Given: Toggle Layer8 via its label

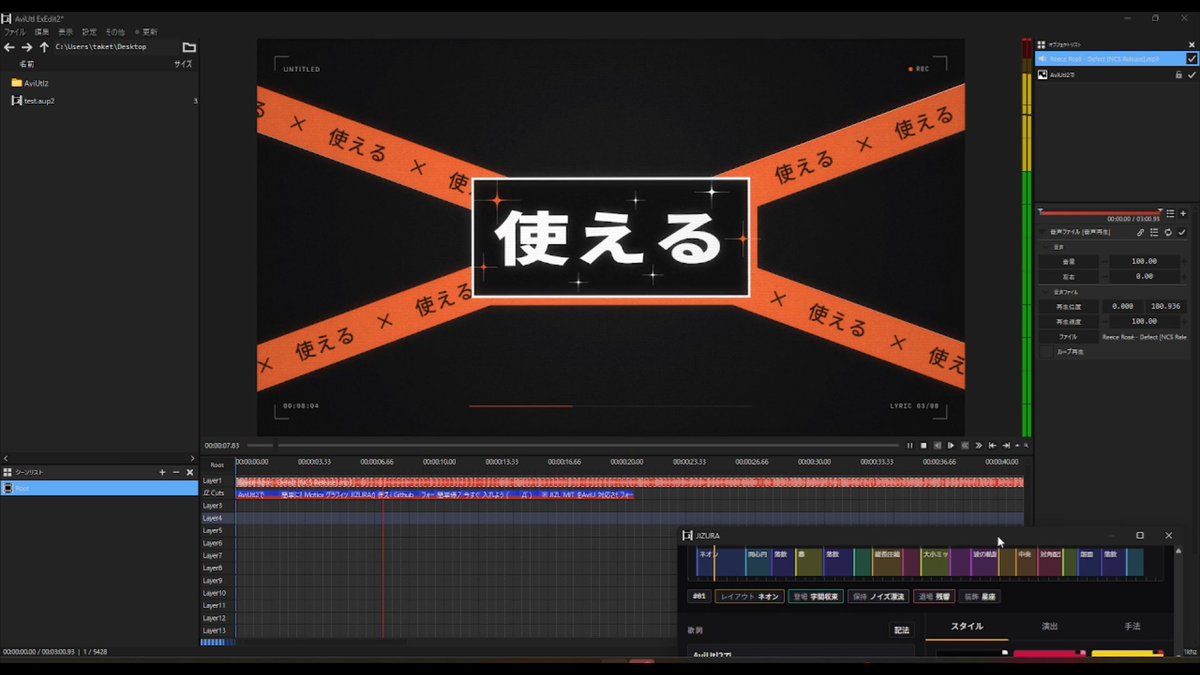Looking at the screenshot, I should pos(213,568).
